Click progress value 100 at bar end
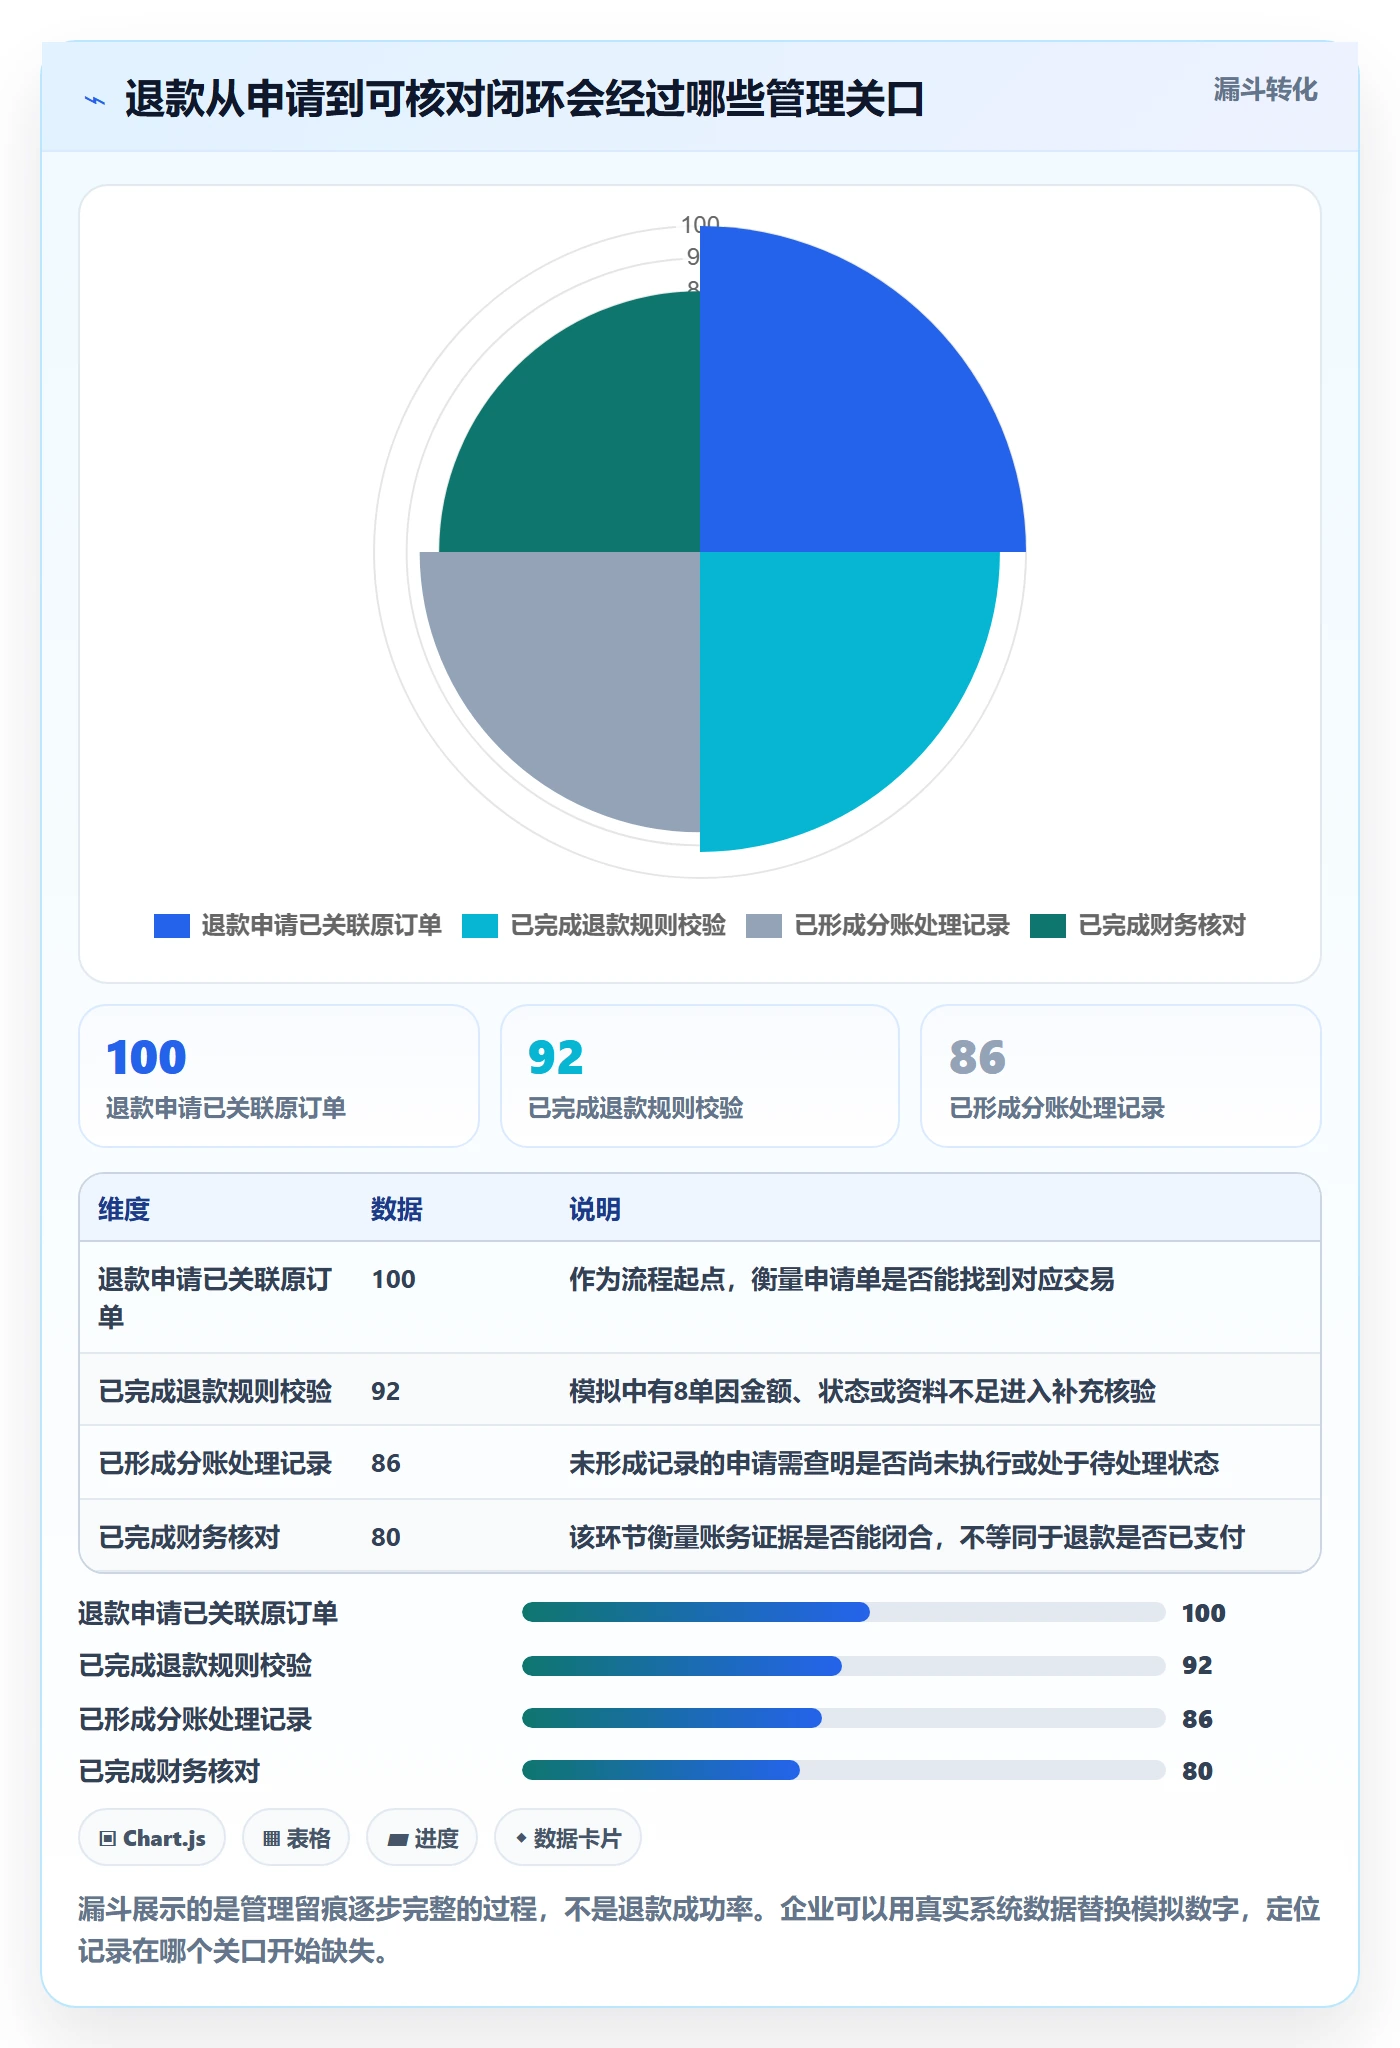1400x2048 pixels. coord(1203,1613)
